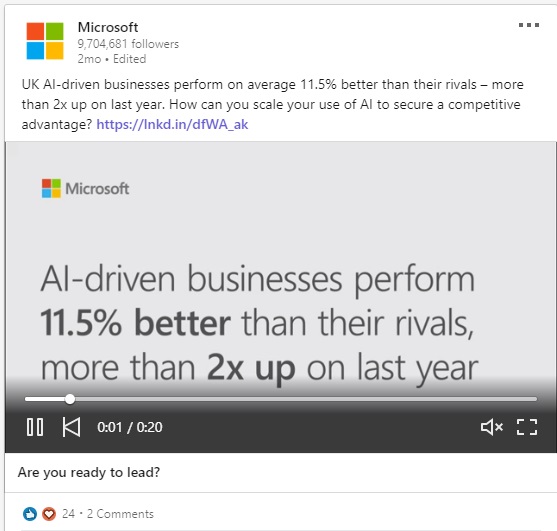Click the 9,704,681 followers text

pos(128,44)
